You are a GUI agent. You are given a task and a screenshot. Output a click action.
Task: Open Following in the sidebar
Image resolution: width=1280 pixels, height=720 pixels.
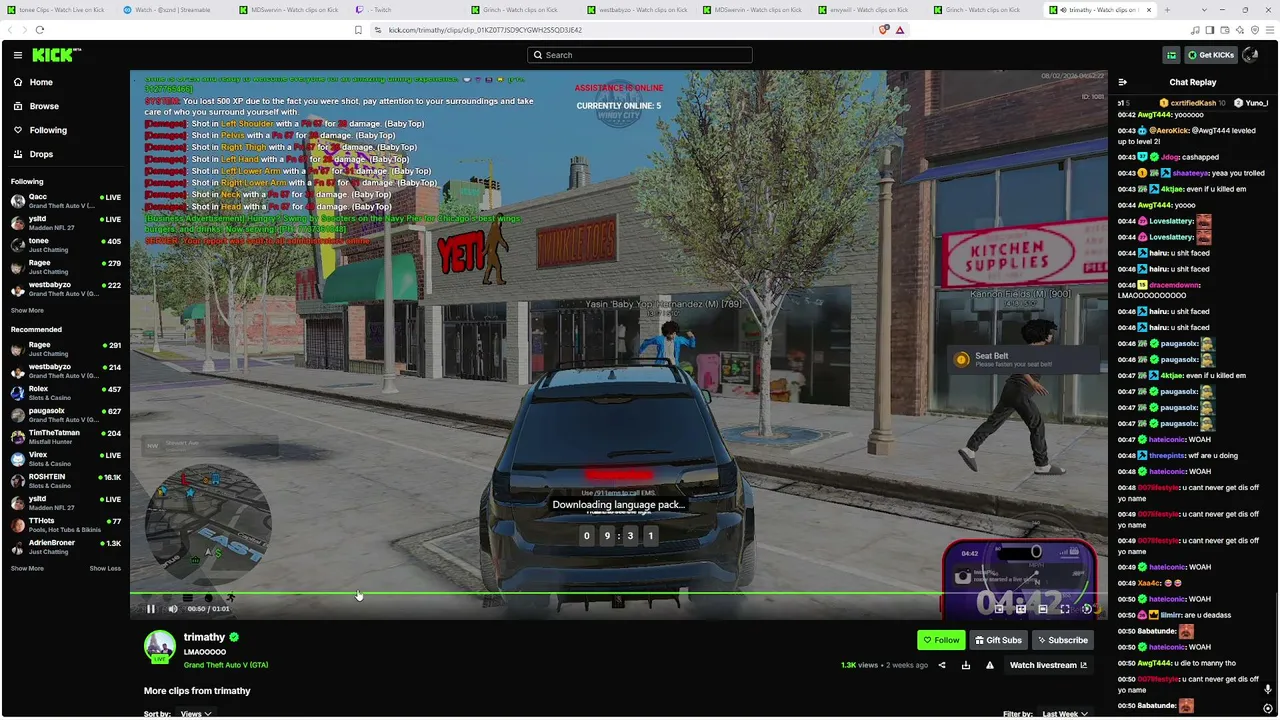pos(48,130)
